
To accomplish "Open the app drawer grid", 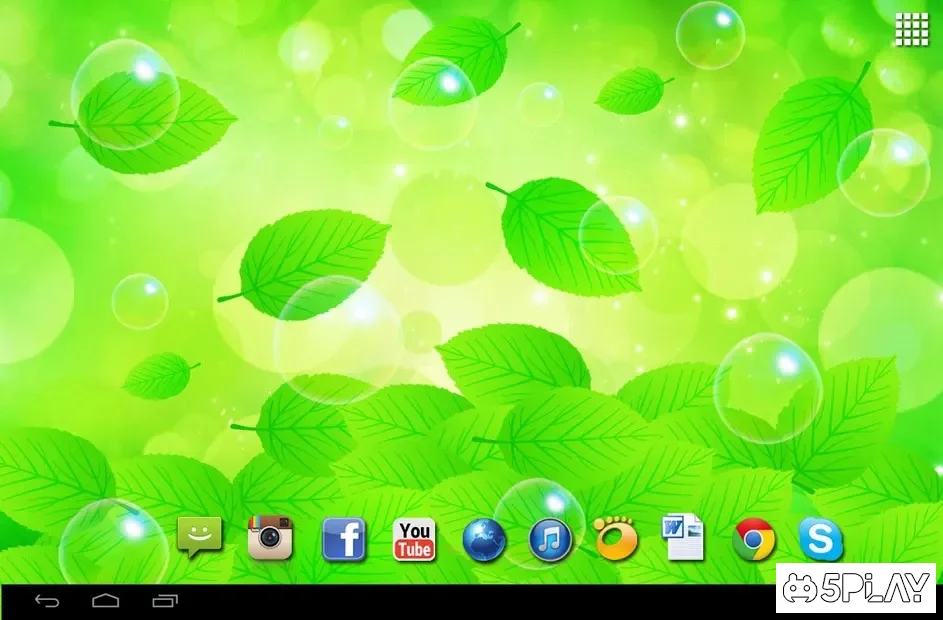I will tap(911, 29).
